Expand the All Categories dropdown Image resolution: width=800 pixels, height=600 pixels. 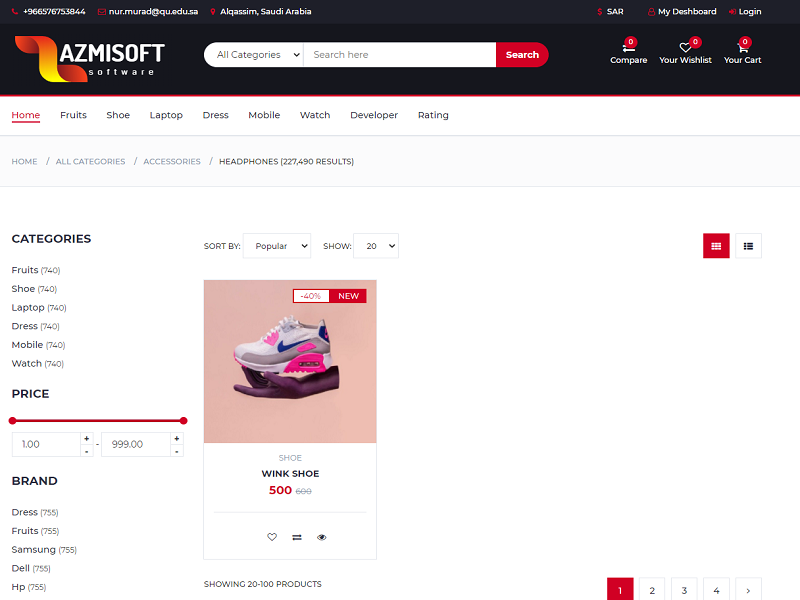point(258,55)
